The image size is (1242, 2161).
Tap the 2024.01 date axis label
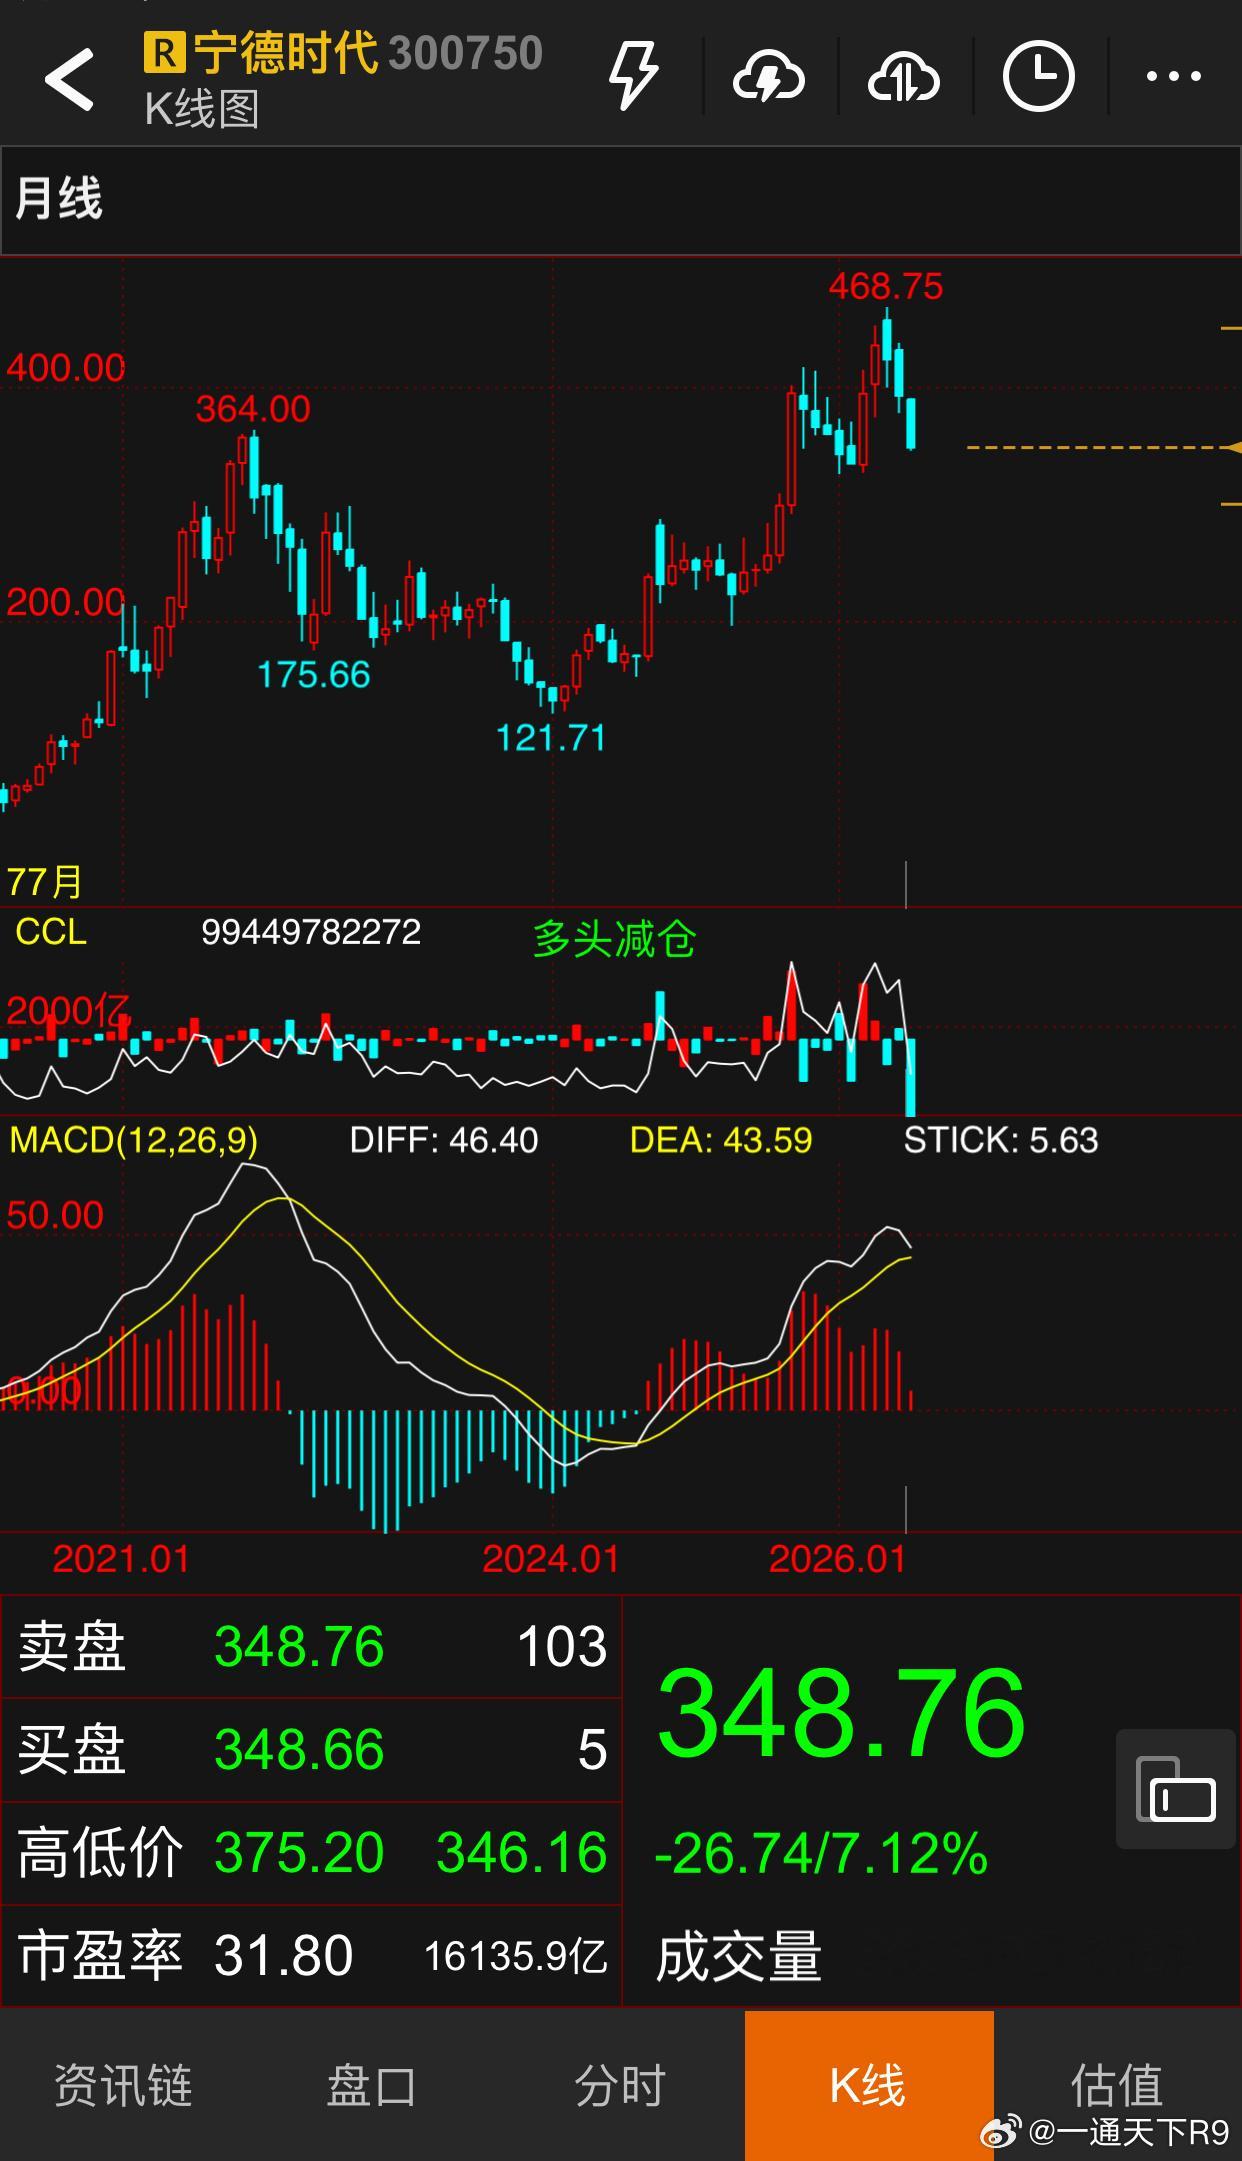tap(551, 1559)
